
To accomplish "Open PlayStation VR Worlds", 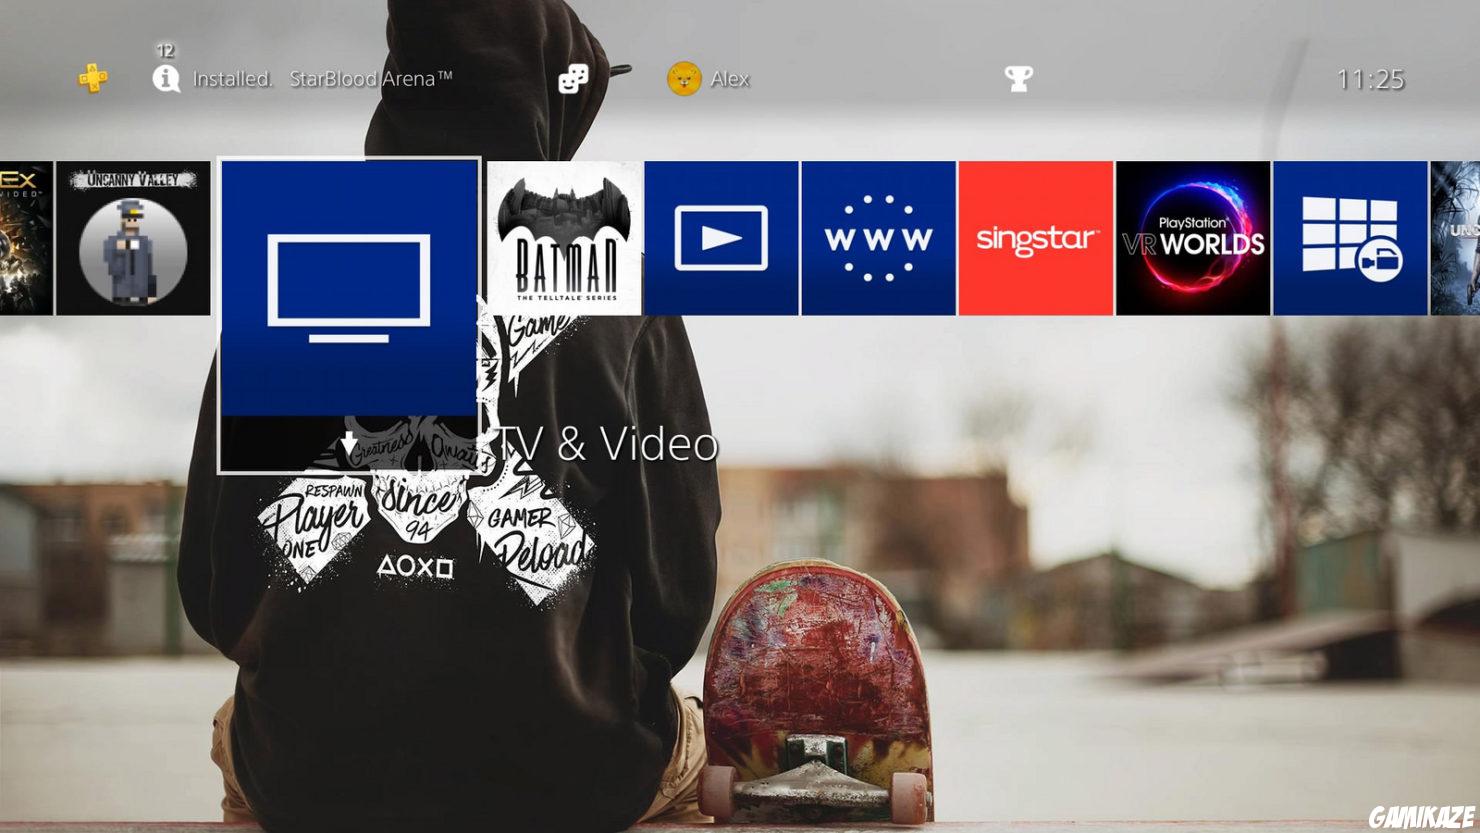I will (1194, 235).
